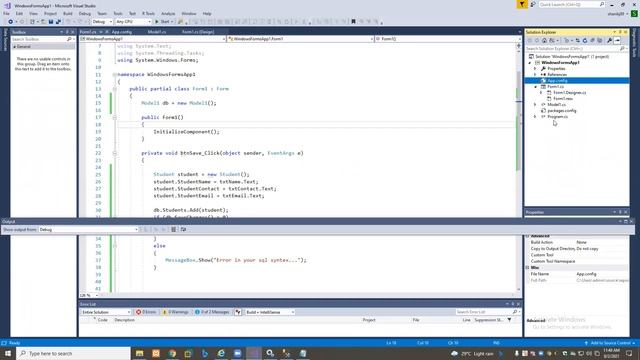The image size is (640, 360).
Task: Expand the Properties node in Solution Explorer
Action: [535, 69]
